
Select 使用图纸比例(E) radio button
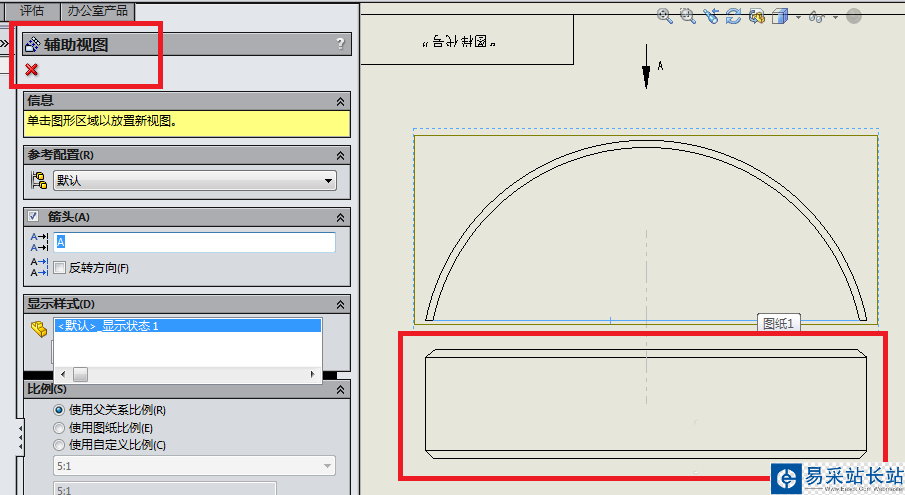pos(59,428)
